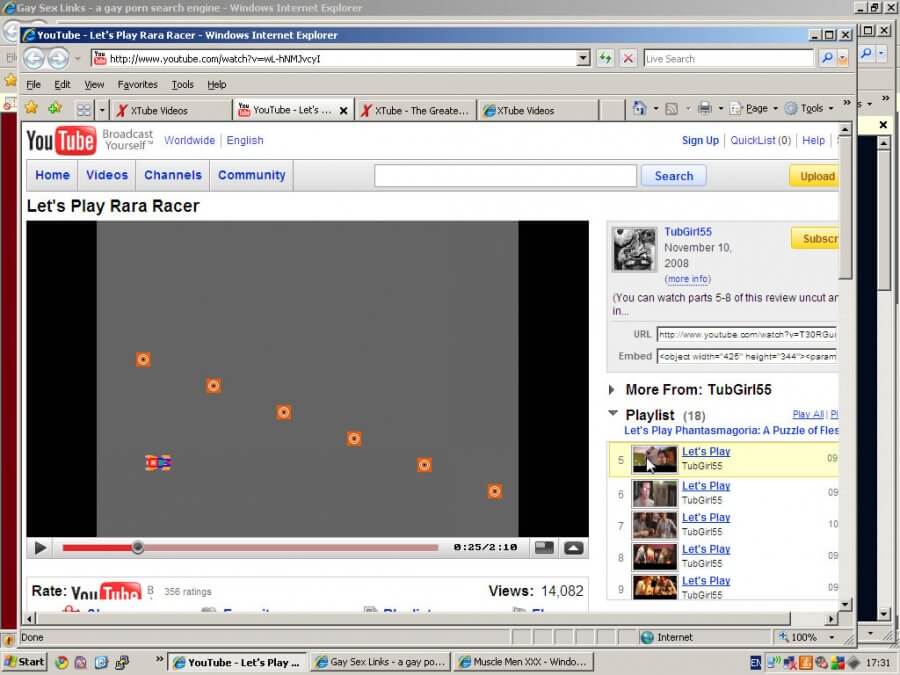Click the Add to Favorites icon
This screenshot has height=675, width=900.
click(x=55, y=108)
